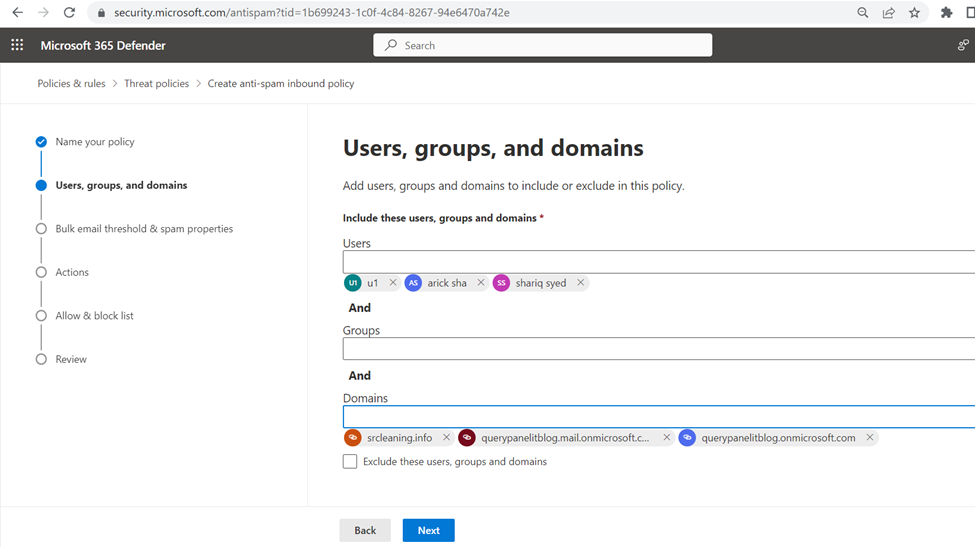Remove querypanelitblog.onmicrosoft.com domain
The image size is (975, 547).
pyautogui.click(x=870, y=438)
